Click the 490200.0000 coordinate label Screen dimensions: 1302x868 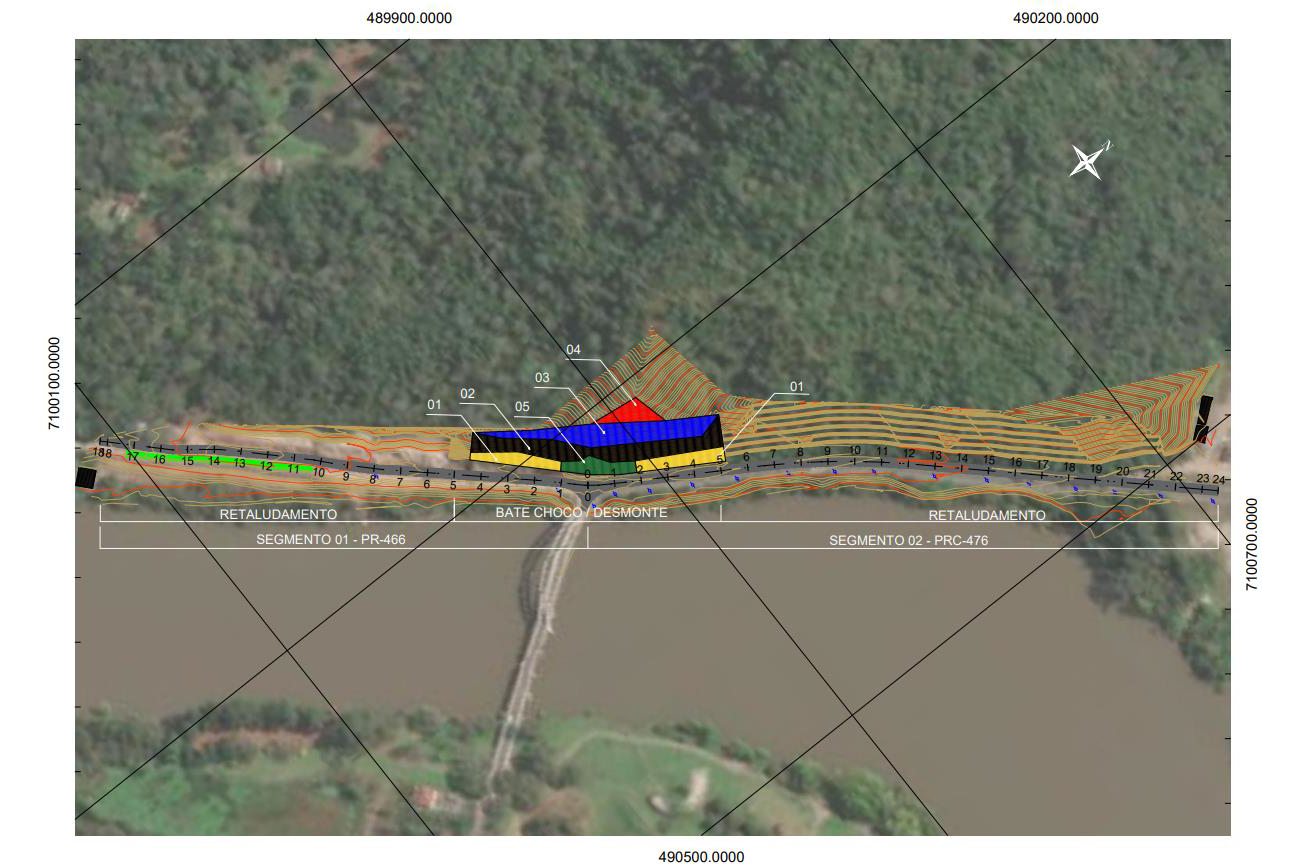[1055, 18]
